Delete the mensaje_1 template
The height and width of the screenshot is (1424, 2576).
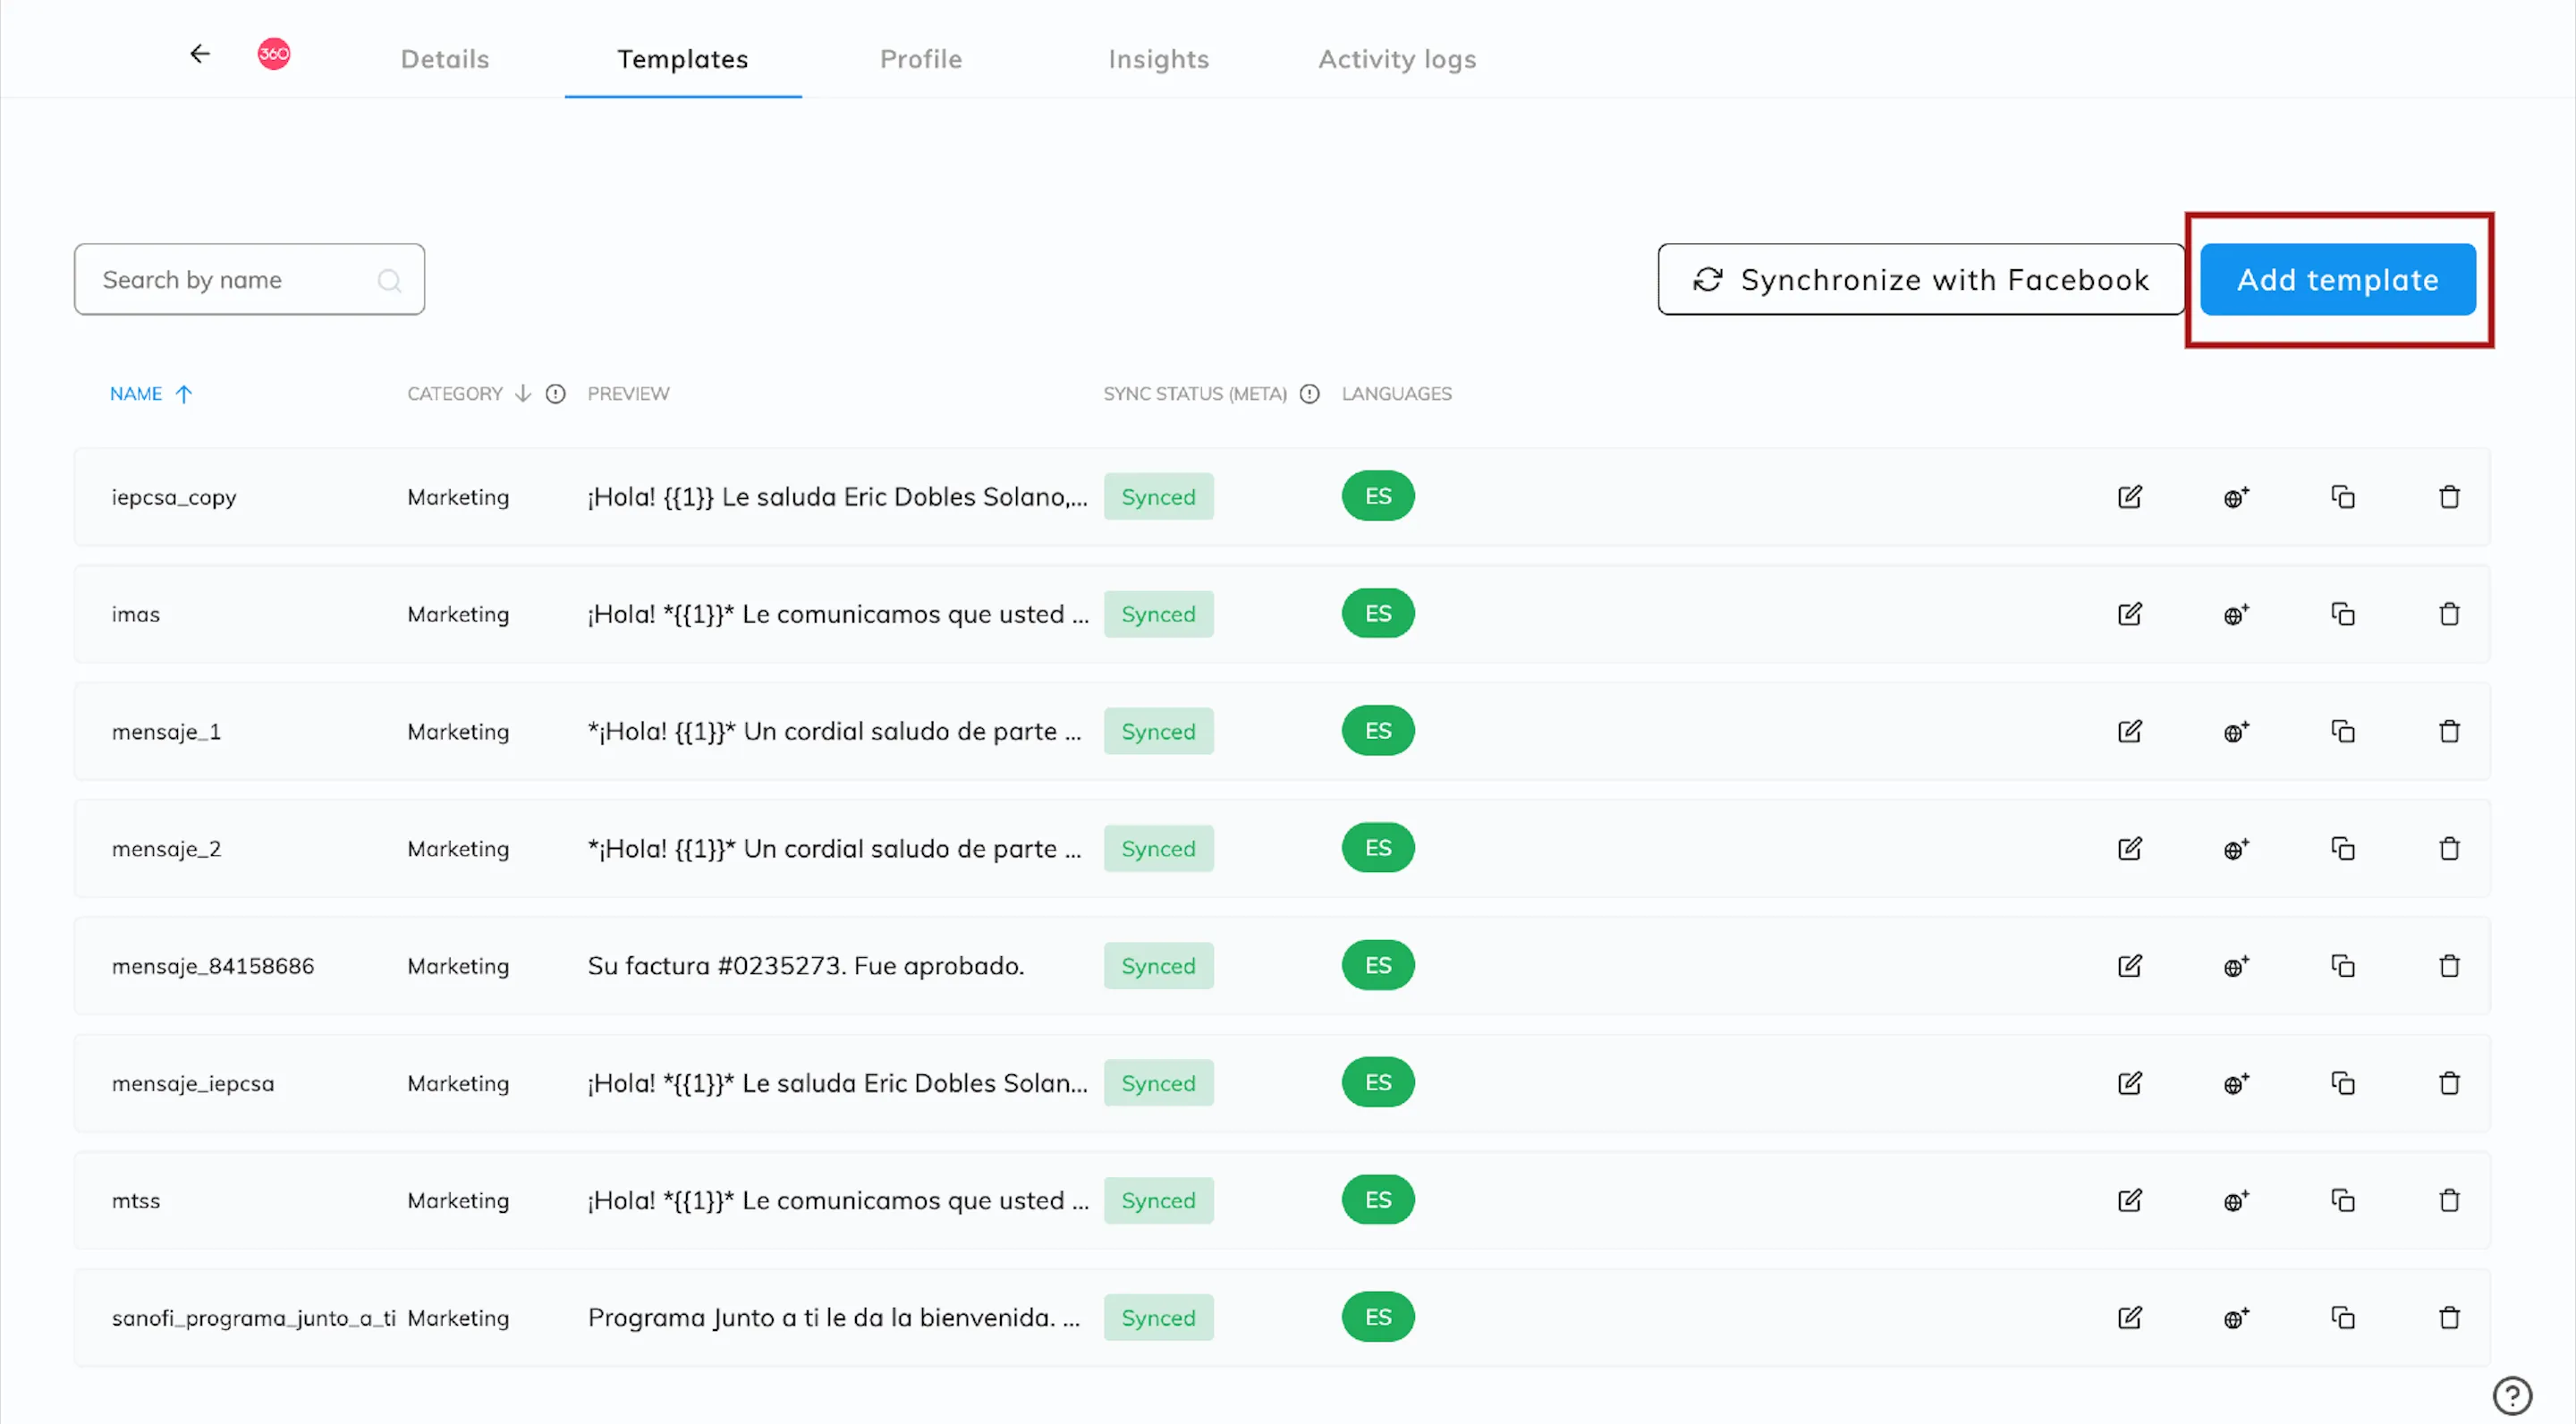tap(2449, 731)
